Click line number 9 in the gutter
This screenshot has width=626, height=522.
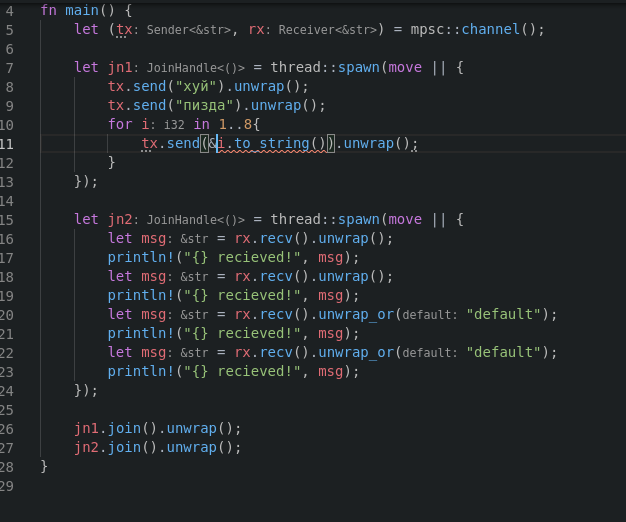(10, 106)
